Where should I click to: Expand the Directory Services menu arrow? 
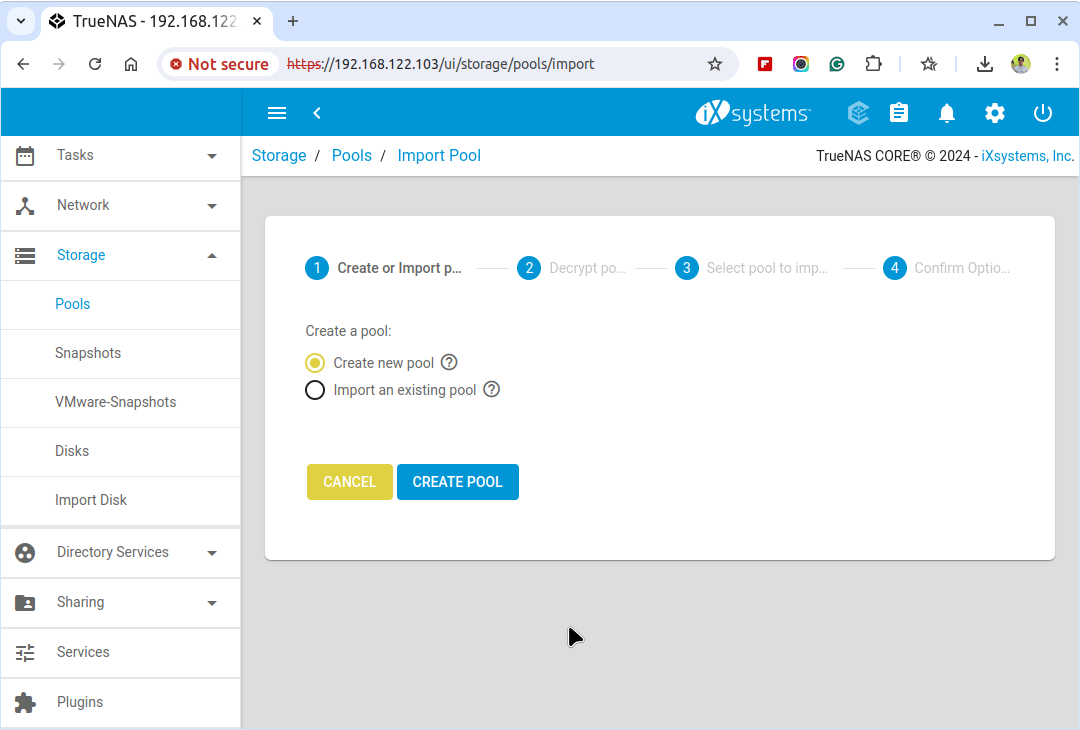click(212, 553)
